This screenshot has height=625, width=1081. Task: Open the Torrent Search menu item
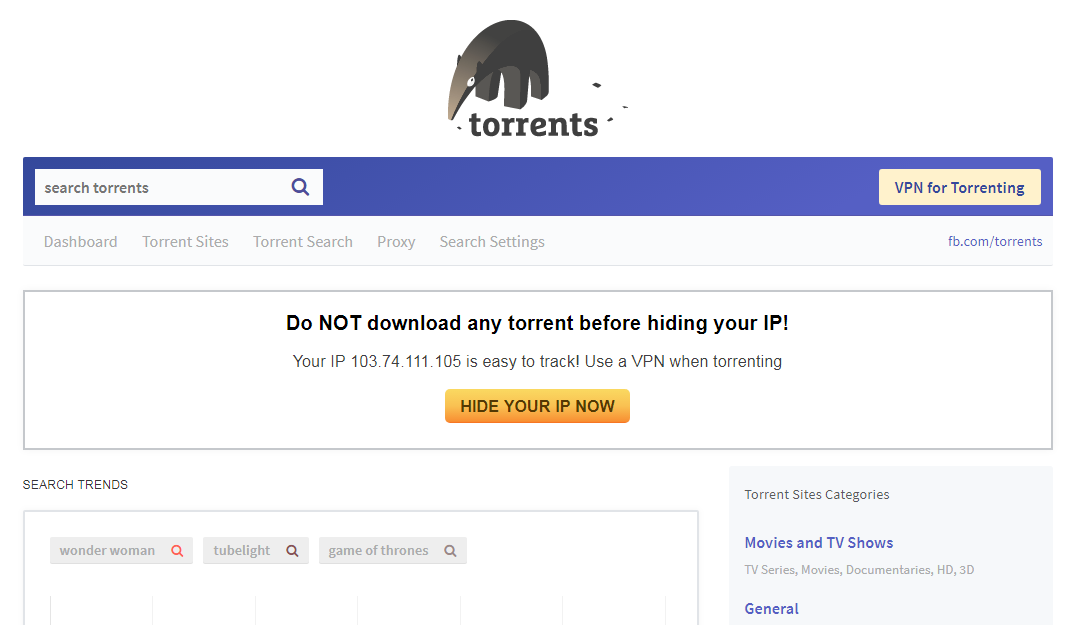coord(303,242)
